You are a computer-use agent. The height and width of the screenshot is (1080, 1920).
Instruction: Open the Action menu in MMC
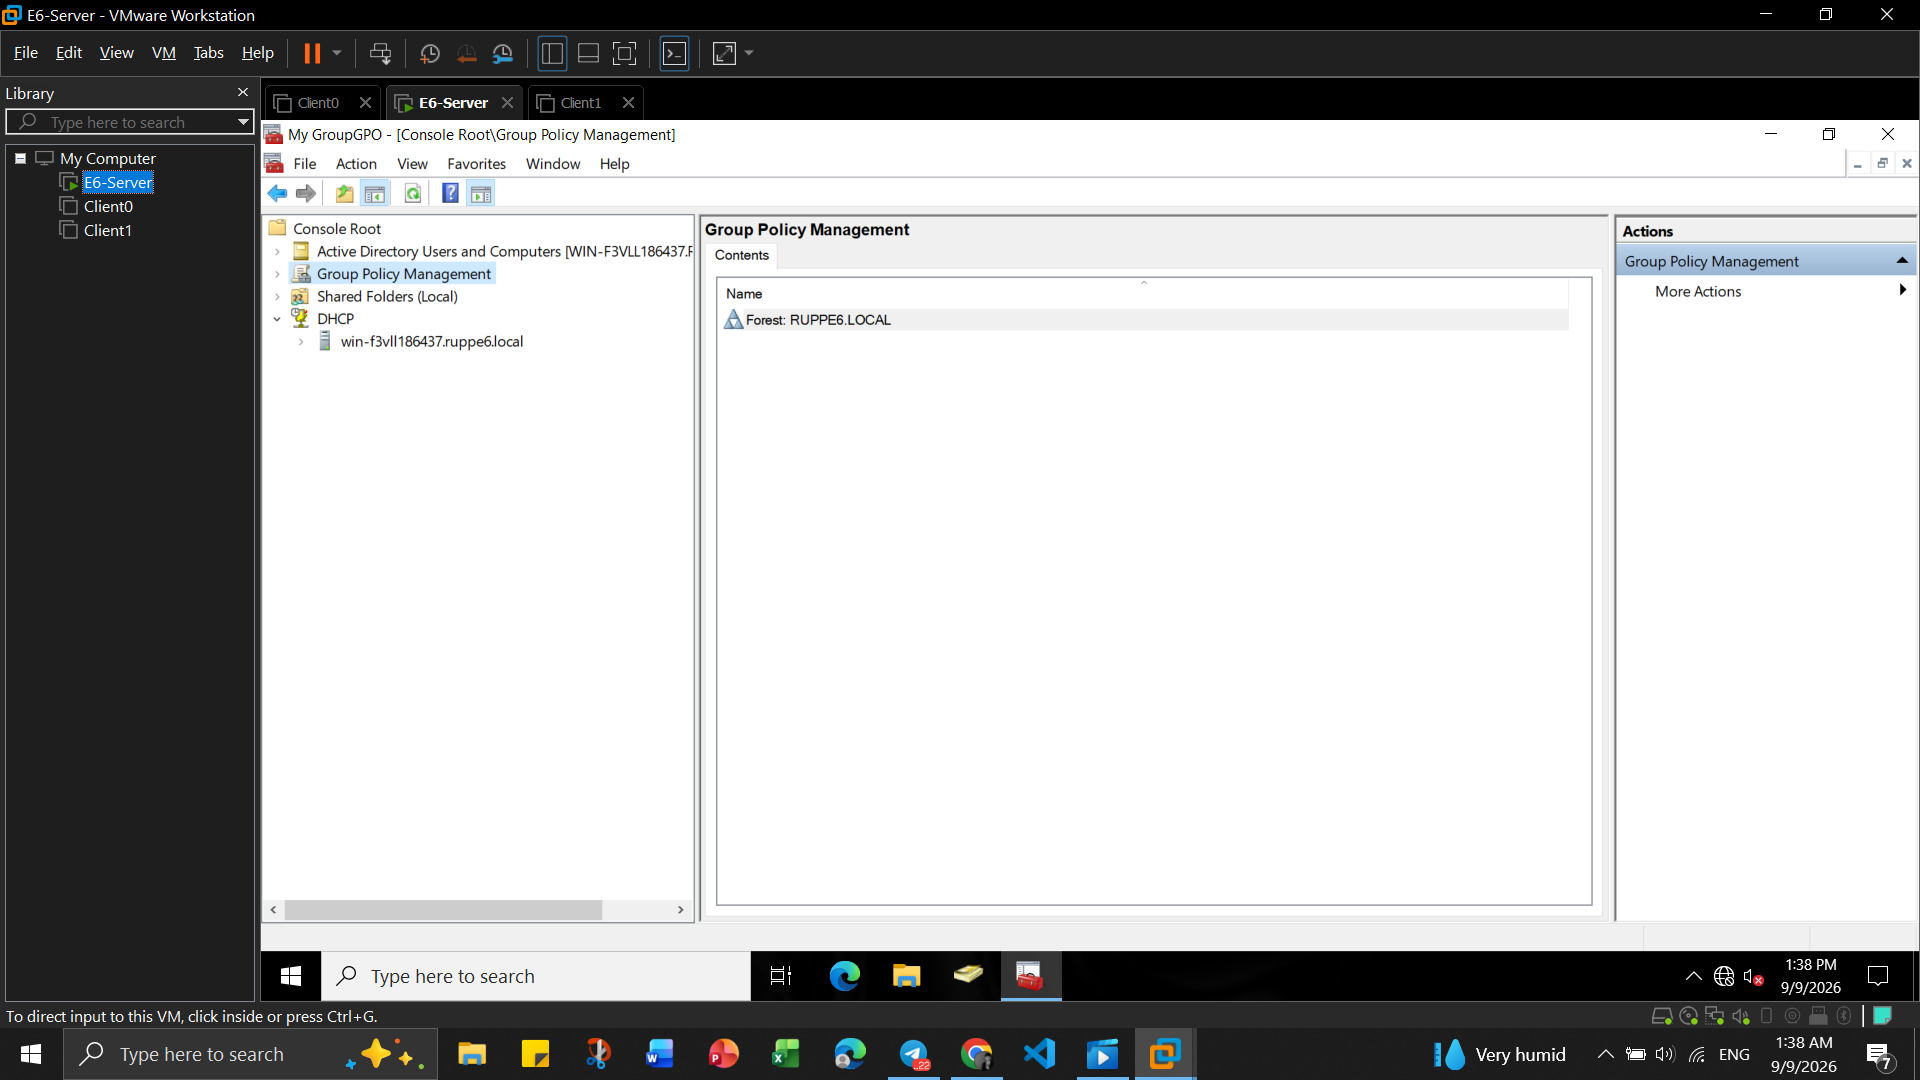pyautogui.click(x=356, y=164)
